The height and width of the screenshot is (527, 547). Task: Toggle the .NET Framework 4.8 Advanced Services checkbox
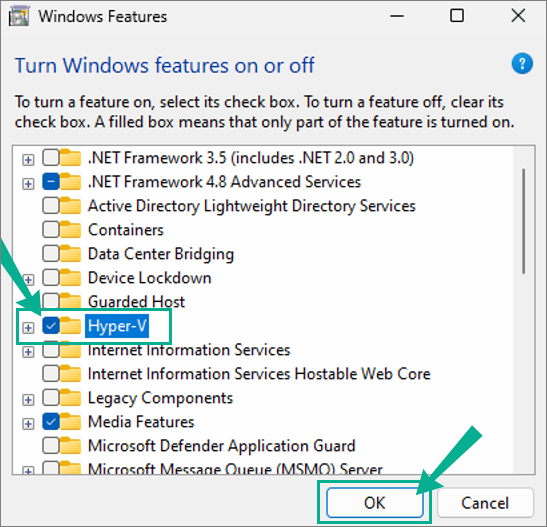pyautogui.click(x=51, y=182)
